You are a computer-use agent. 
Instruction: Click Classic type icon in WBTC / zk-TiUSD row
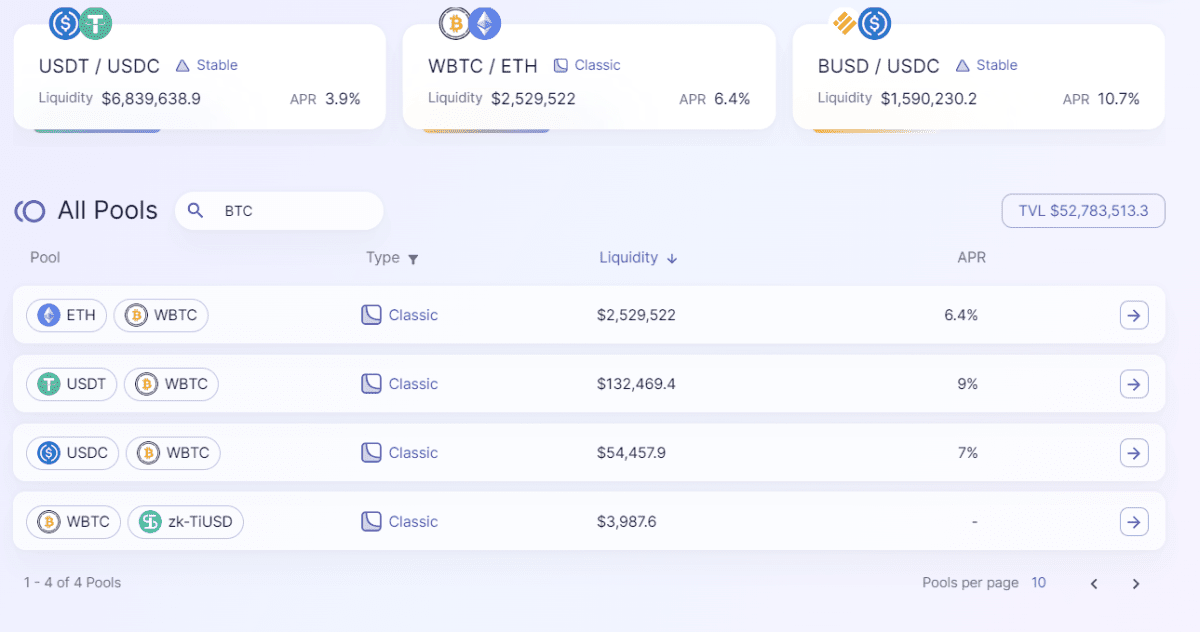click(371, 522)
